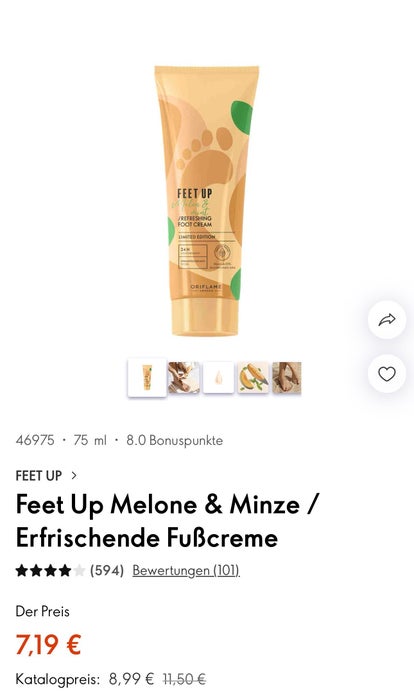Open the large foot cream product image
This screenshot has height=694, width=414.
[x=206, y=200]
